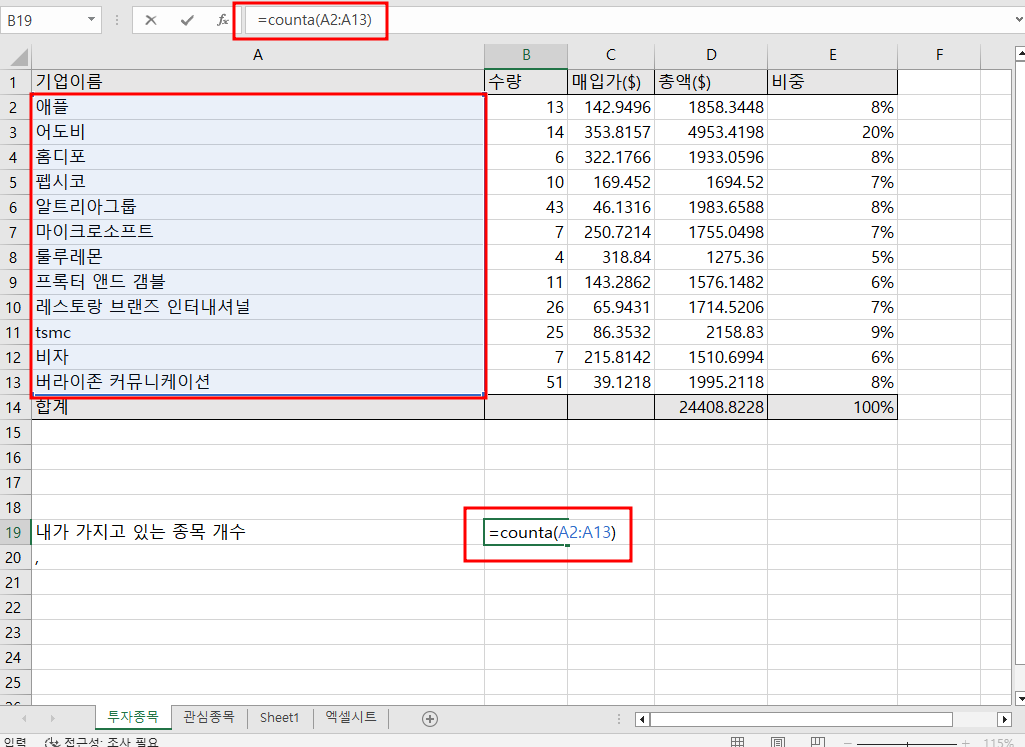Select total cell 24408.8228
Image resolution: width=1025 pixels, height=747 pixels.
point(711,408)
